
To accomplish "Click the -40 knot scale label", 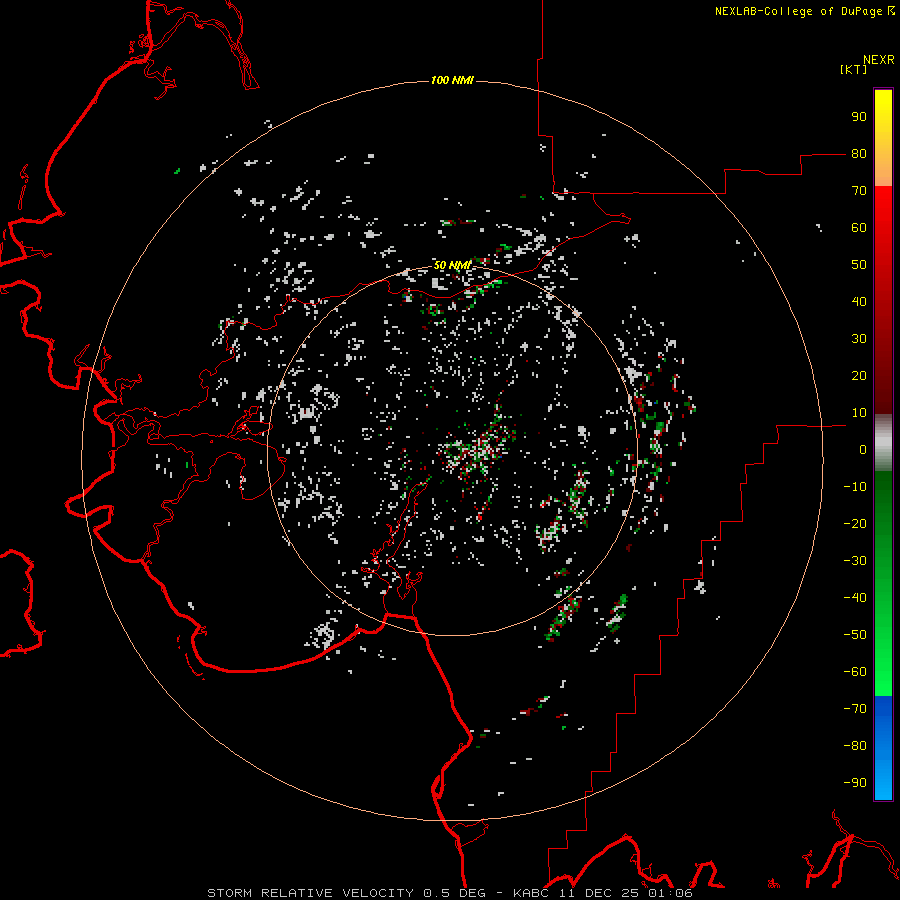I will point(855,598).
